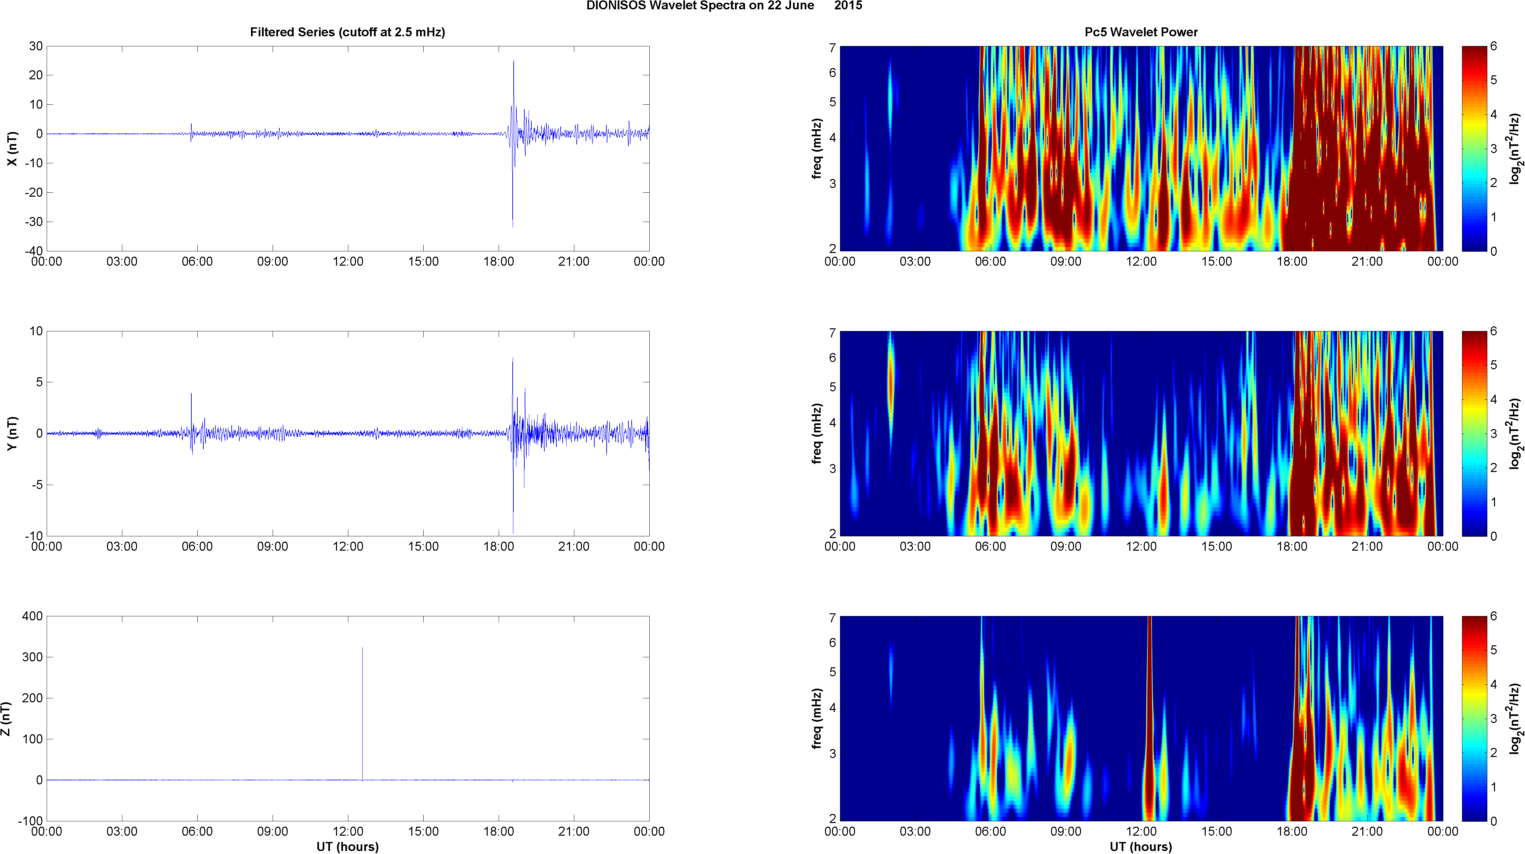Click the colorbar beside middle wavelet plot
The image size is (1525, 854).
[x=1474, y=433]
